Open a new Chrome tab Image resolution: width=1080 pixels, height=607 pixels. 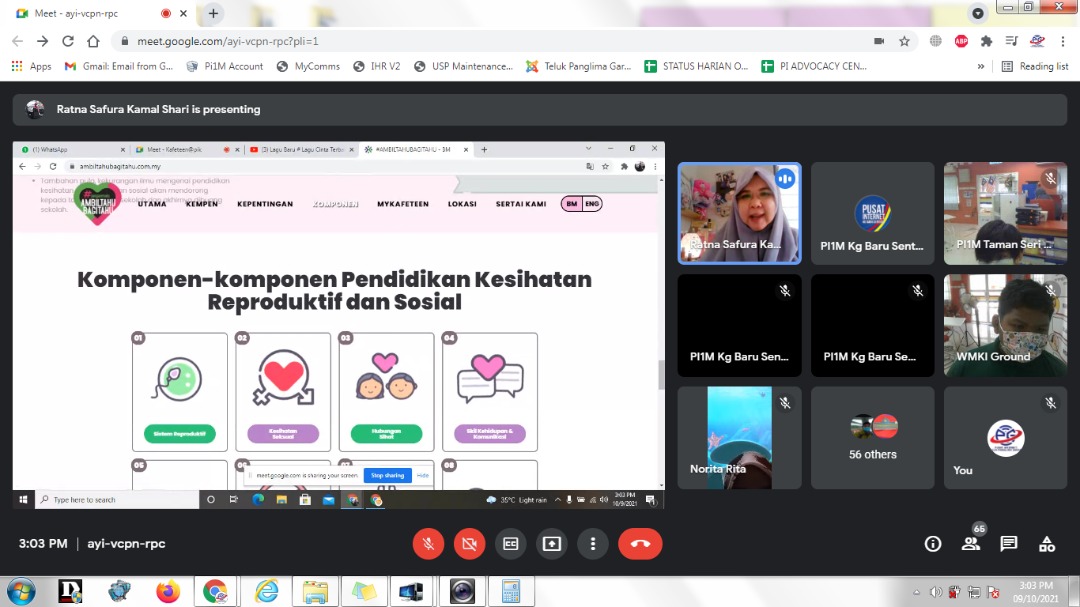coord(214,13)
